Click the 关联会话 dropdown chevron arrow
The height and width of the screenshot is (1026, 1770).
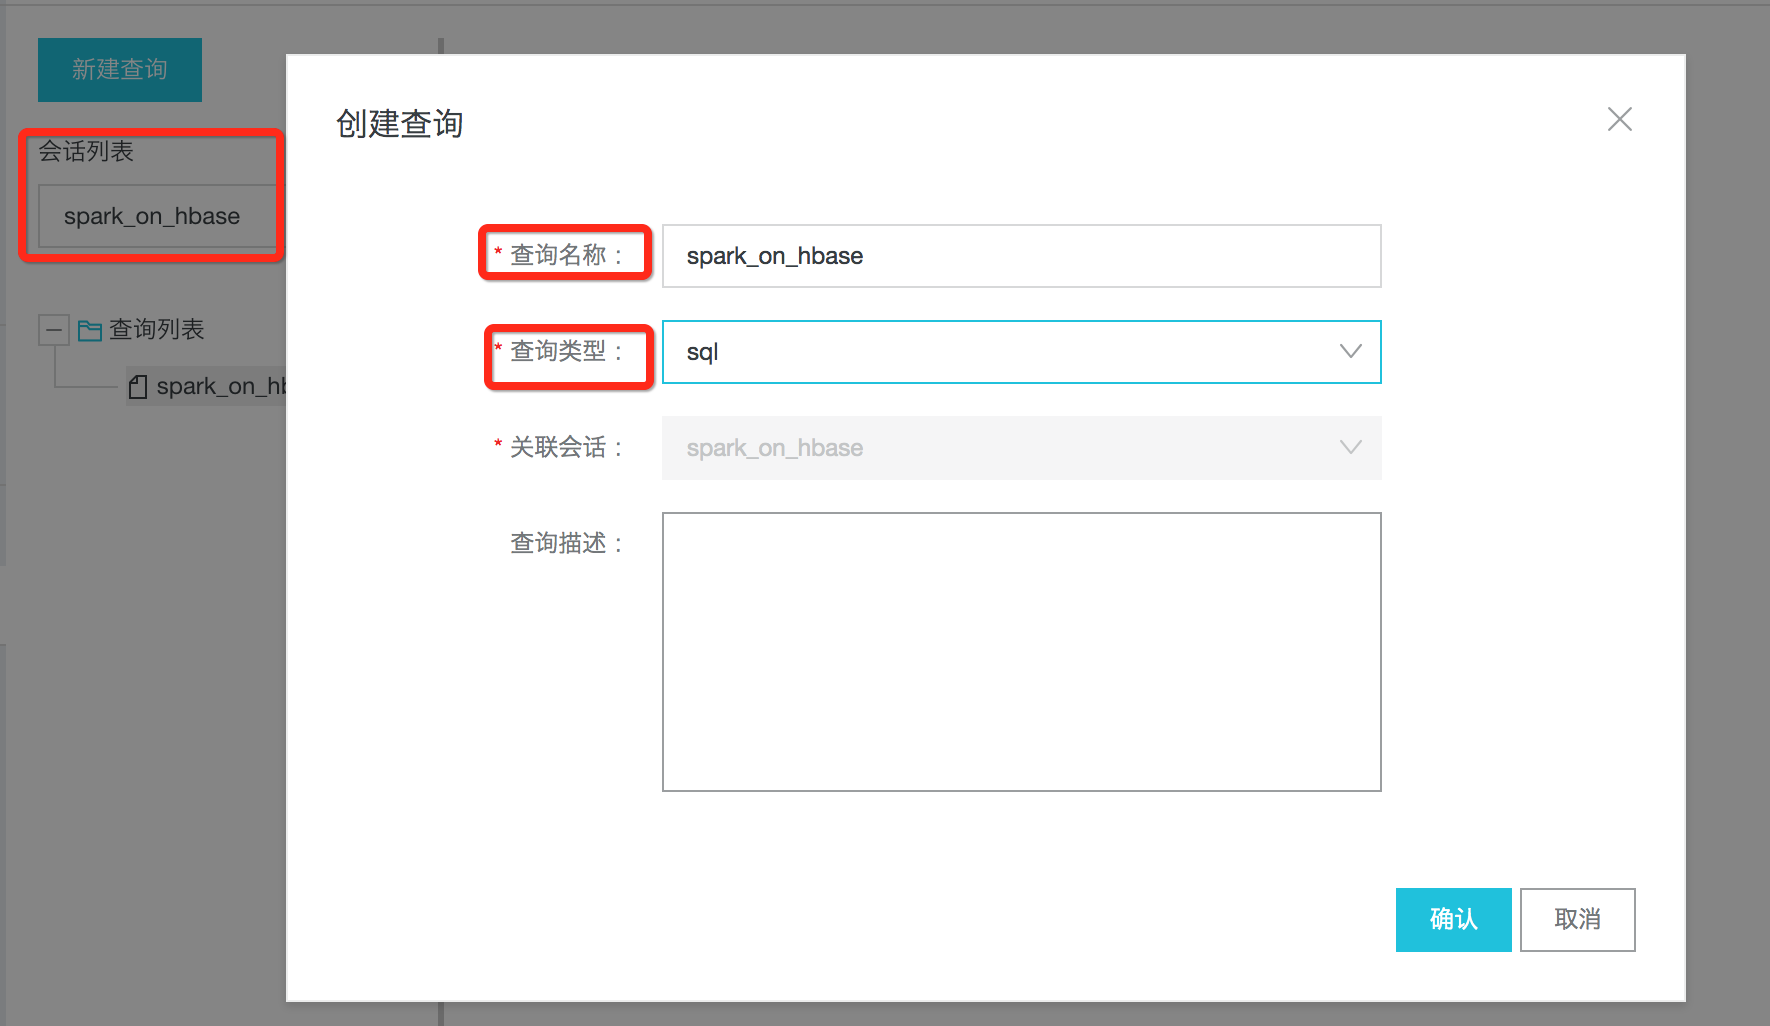[x=1350, y=447]
